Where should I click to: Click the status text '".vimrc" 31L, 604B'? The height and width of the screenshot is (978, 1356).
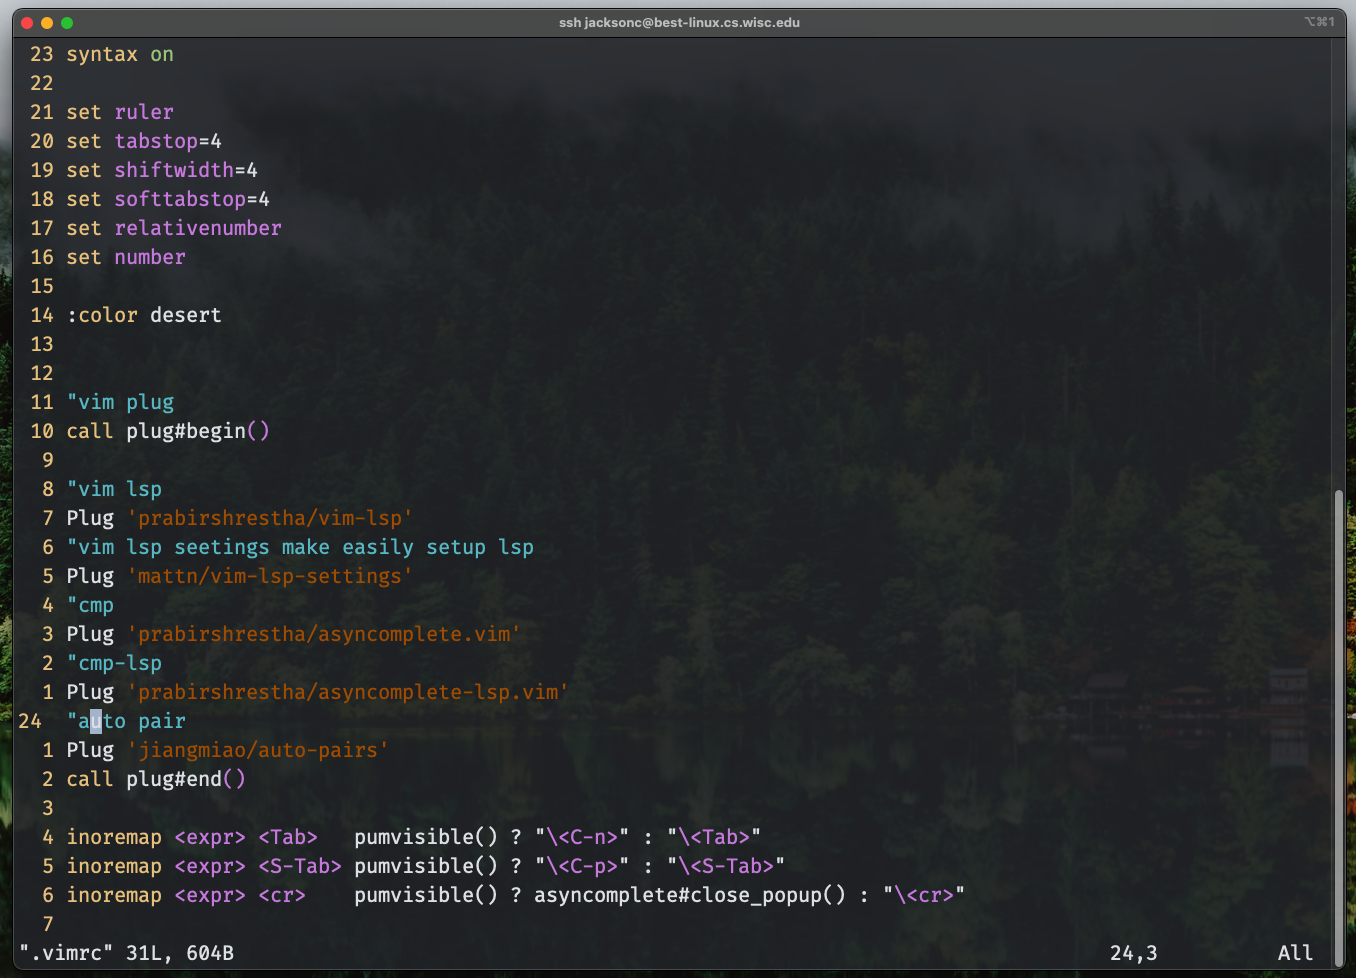[126, 953]
